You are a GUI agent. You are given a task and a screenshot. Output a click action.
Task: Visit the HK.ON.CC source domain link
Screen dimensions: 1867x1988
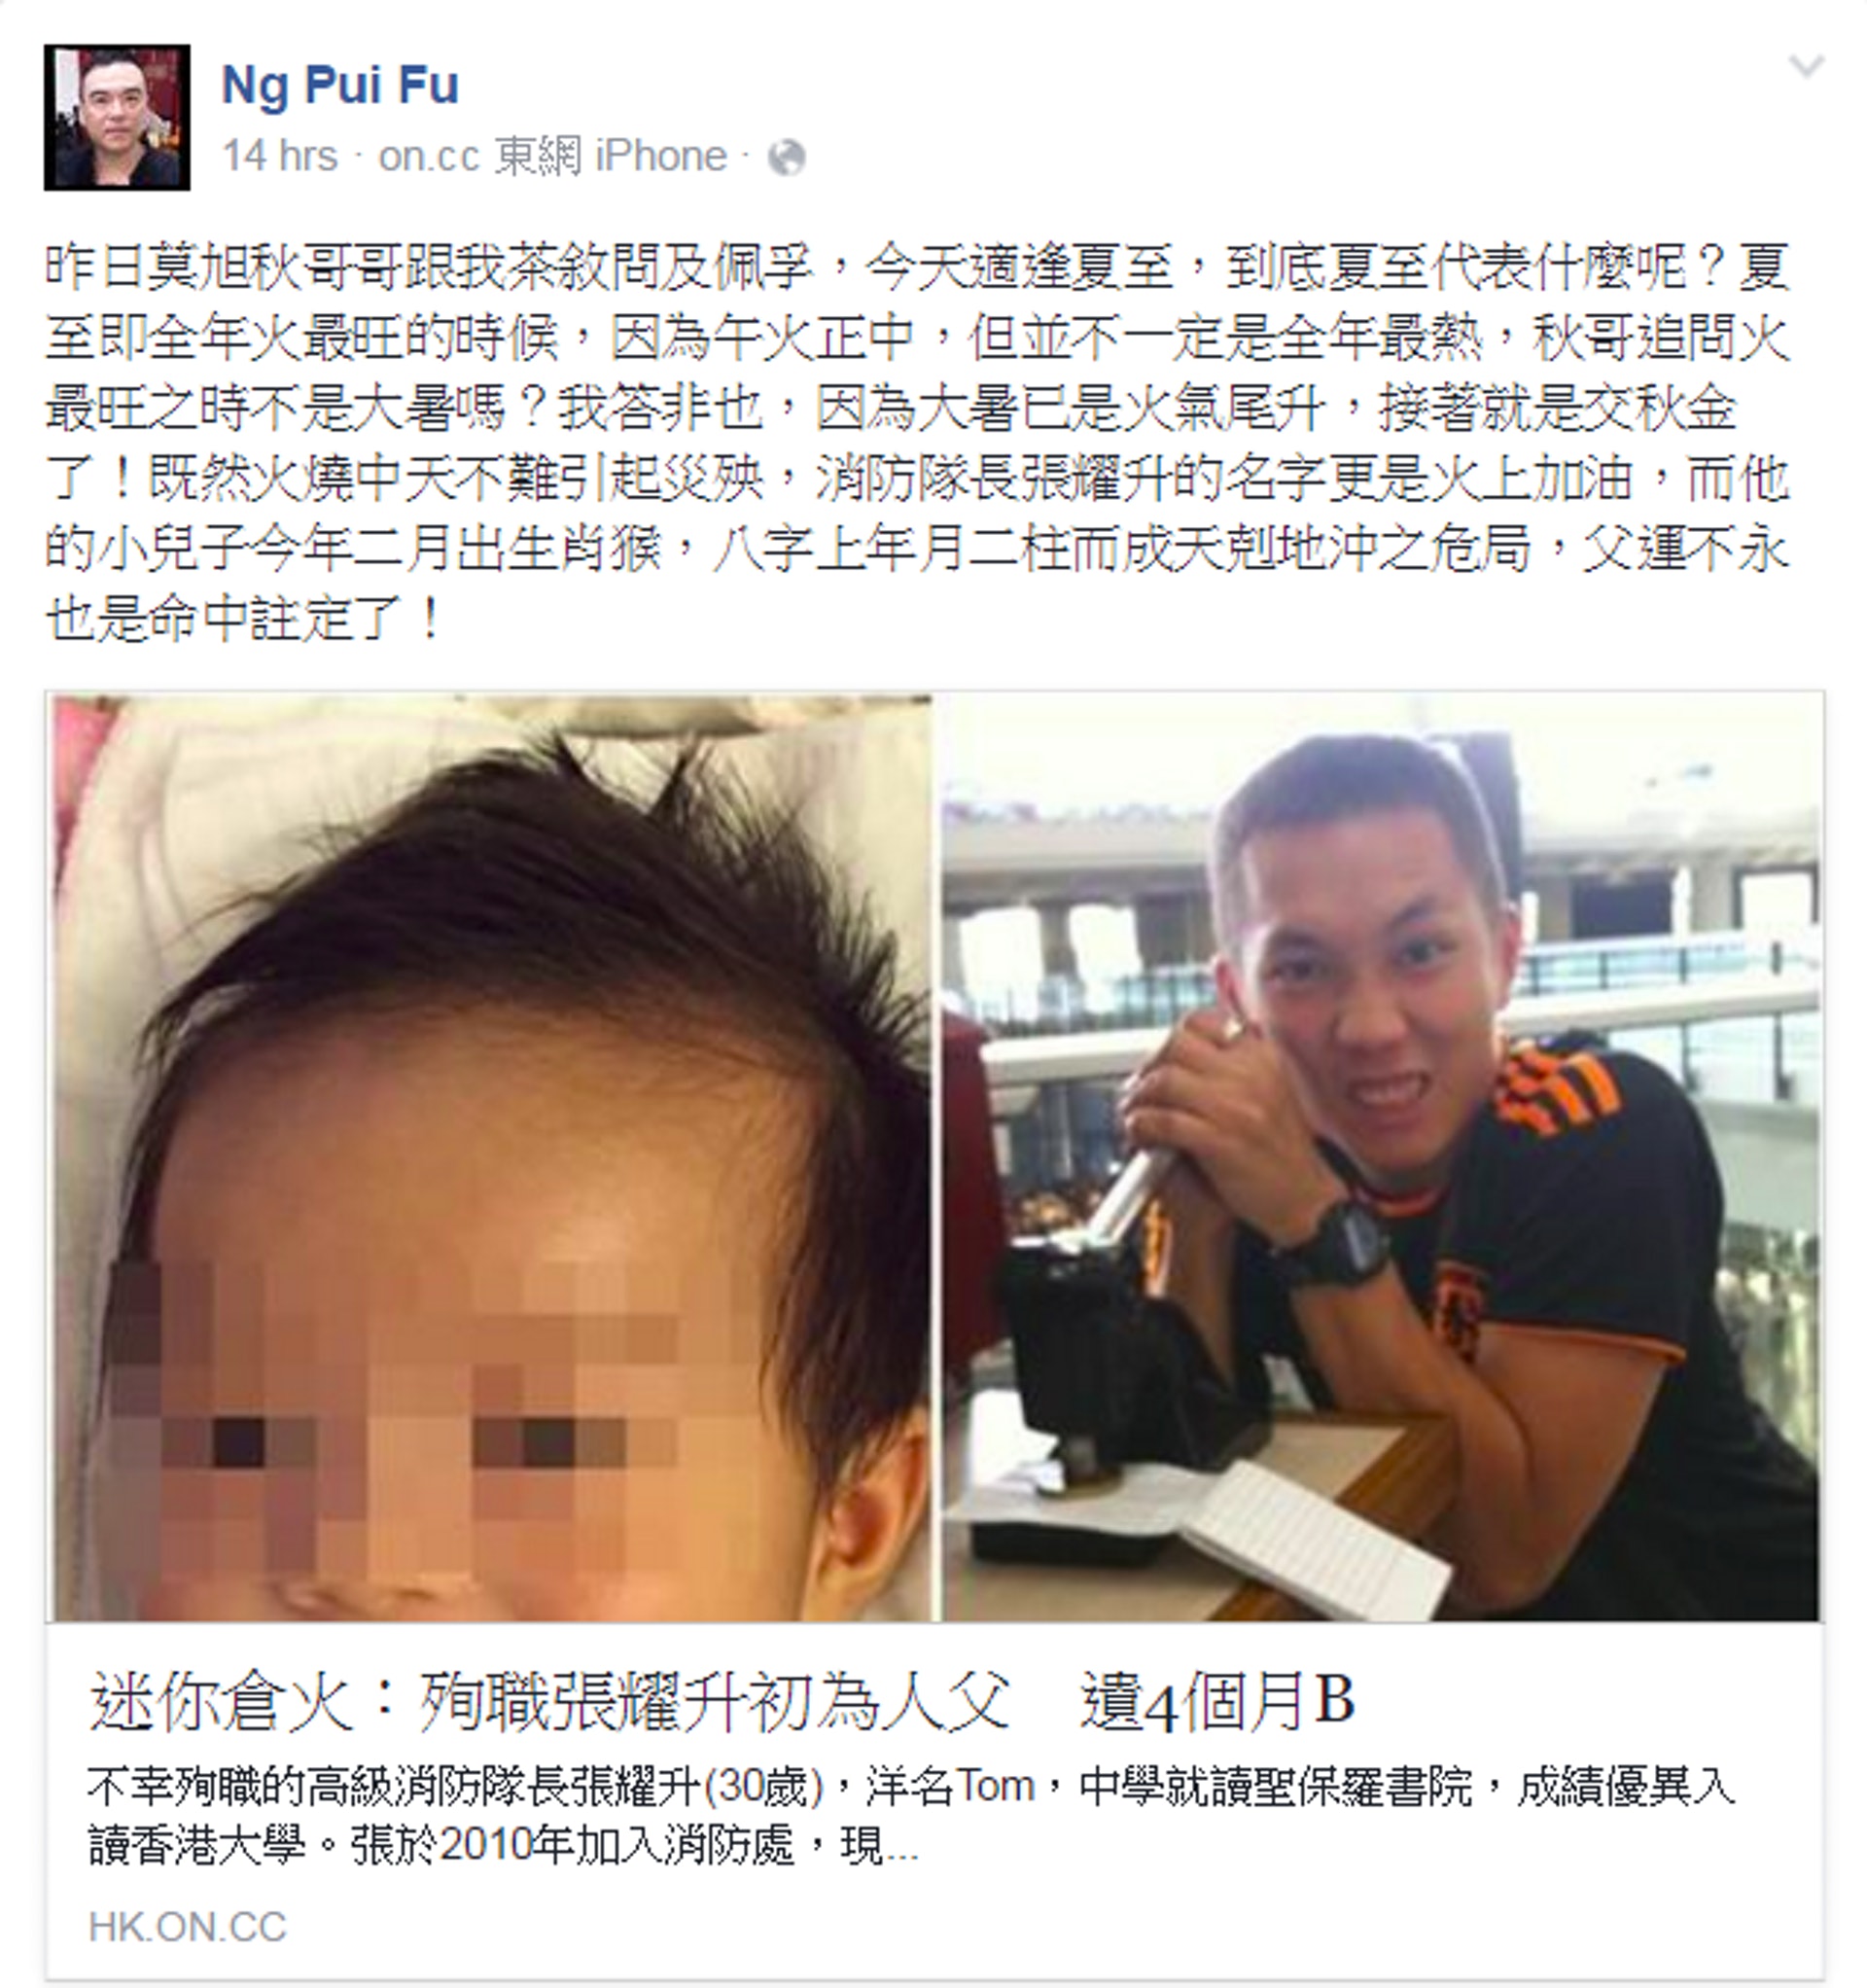tap(187, 1927)
